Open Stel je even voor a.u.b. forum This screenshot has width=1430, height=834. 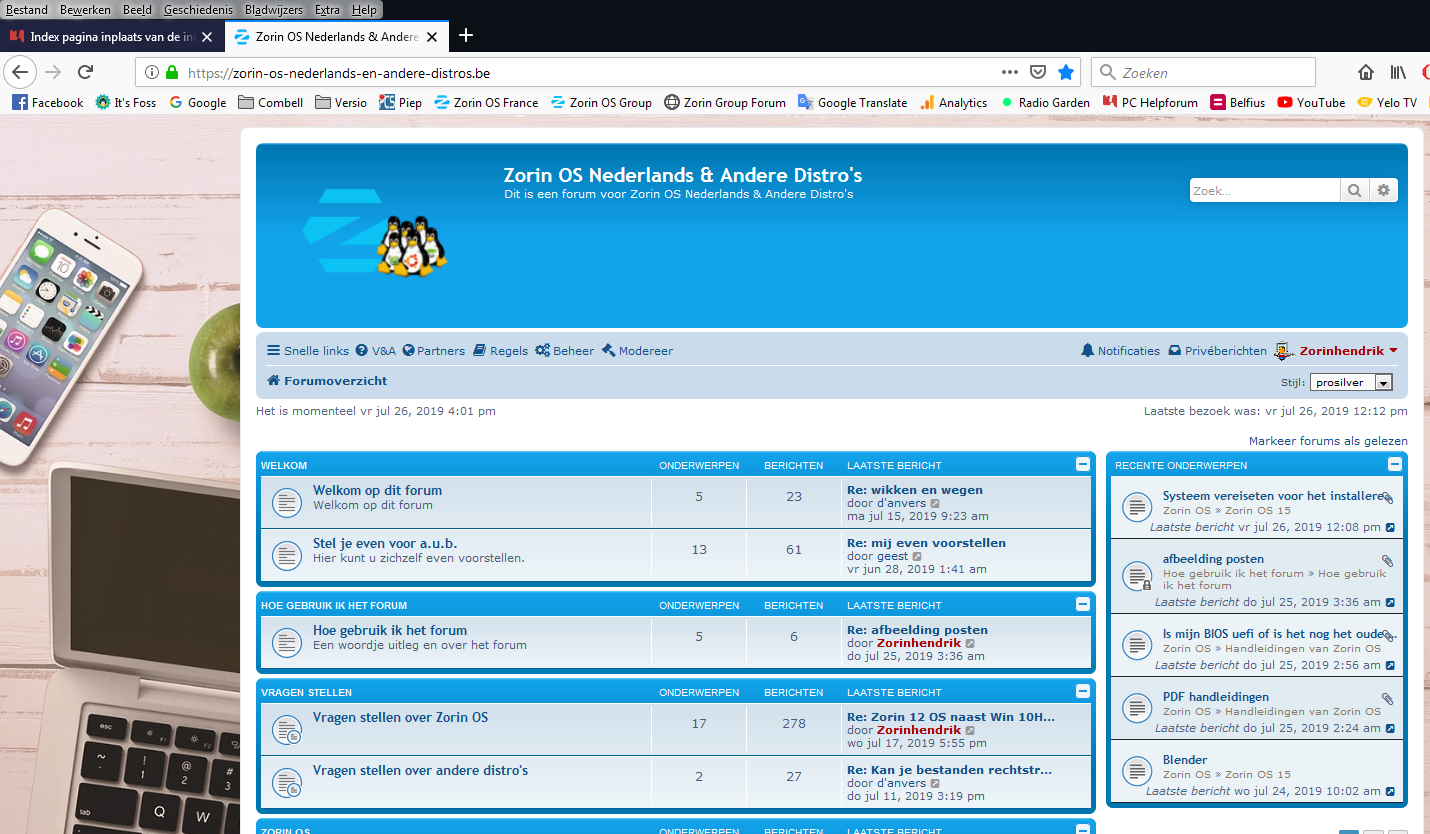point(385,543)
